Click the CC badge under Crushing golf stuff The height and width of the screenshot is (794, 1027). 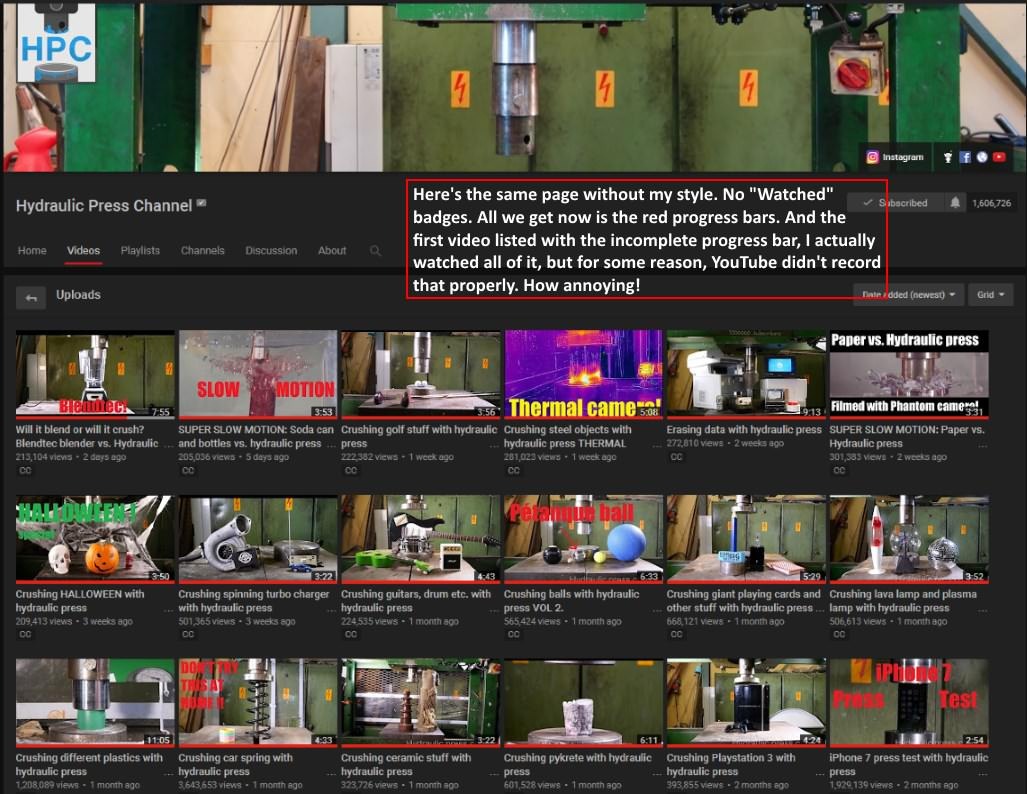click(x=351, y=470)
